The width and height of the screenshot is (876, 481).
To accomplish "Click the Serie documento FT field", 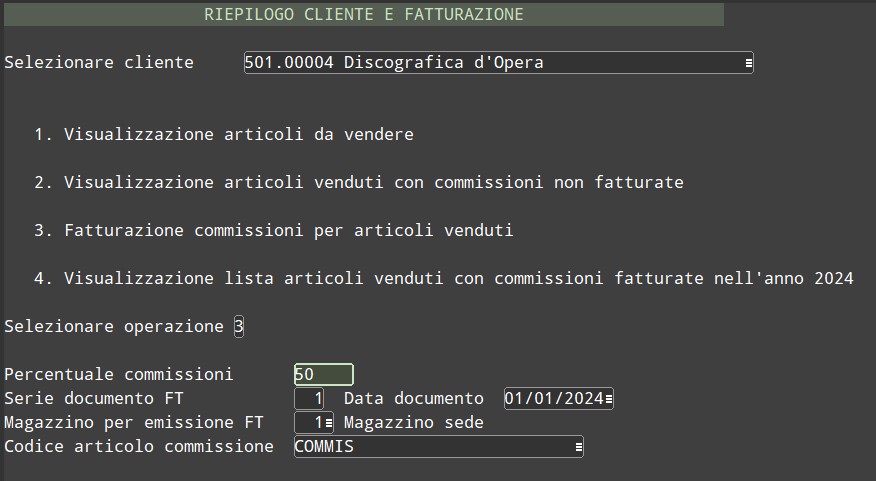I will coord(309,399).
